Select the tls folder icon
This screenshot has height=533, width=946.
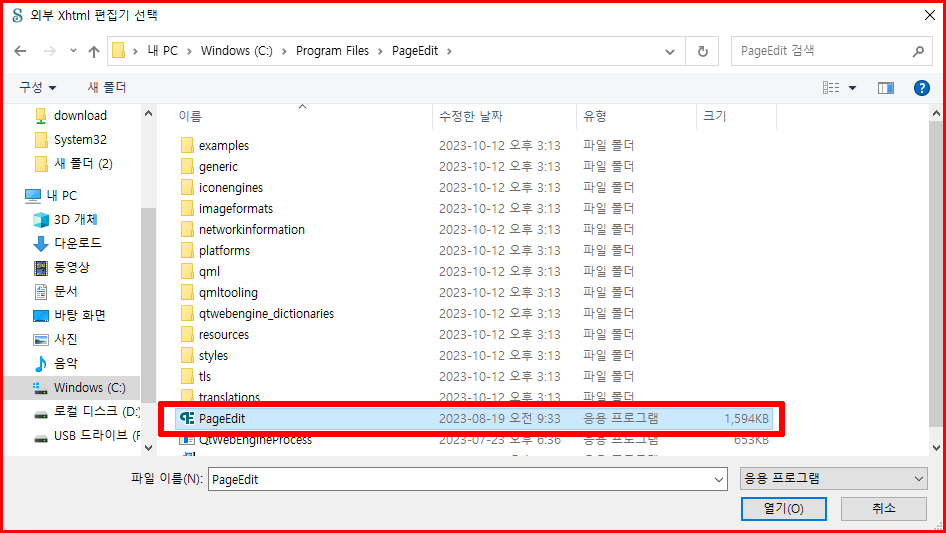(187, 377)
